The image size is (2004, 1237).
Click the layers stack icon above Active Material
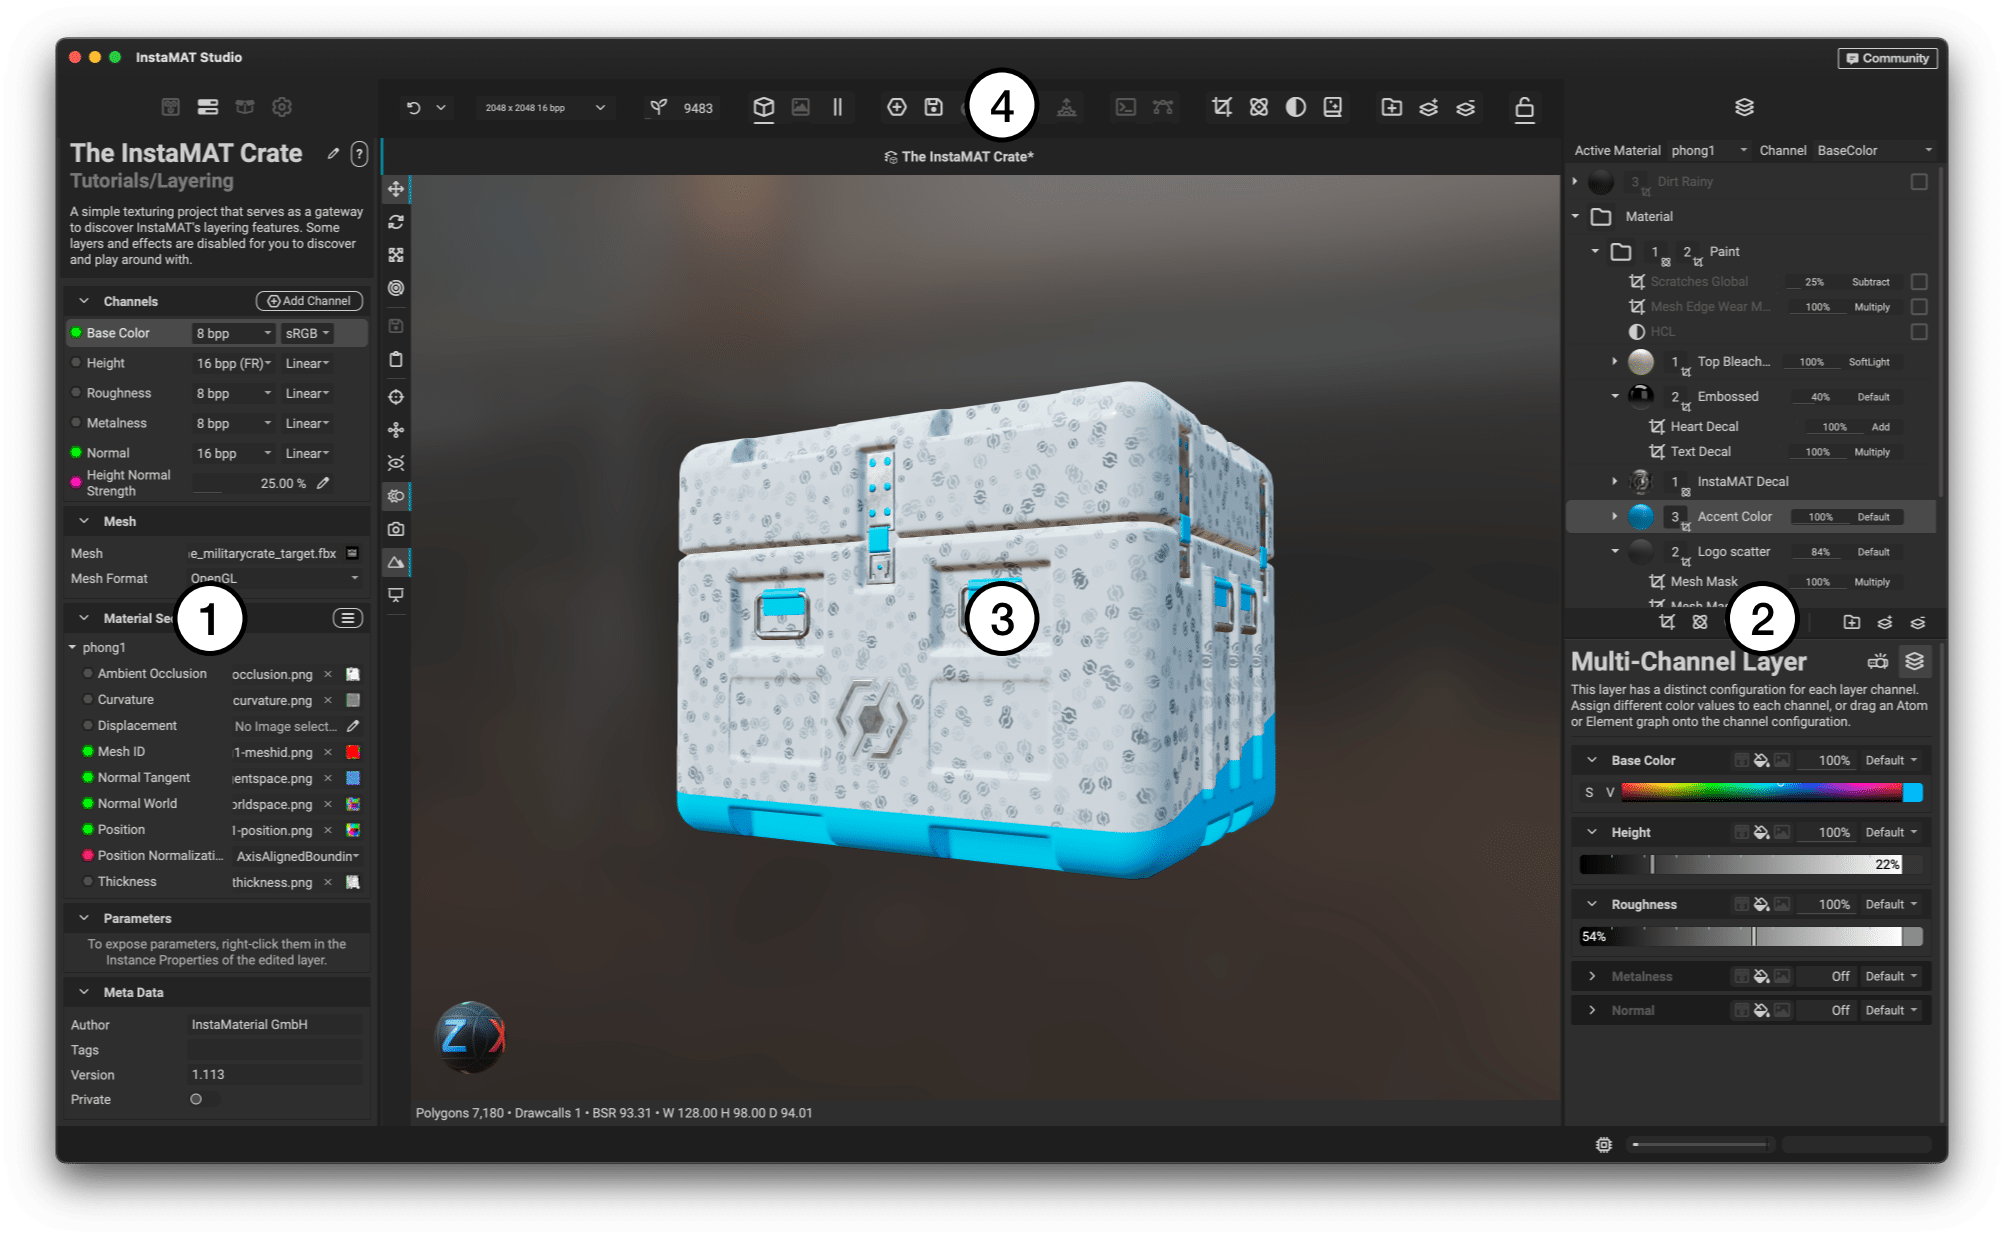pos(1745,107)
